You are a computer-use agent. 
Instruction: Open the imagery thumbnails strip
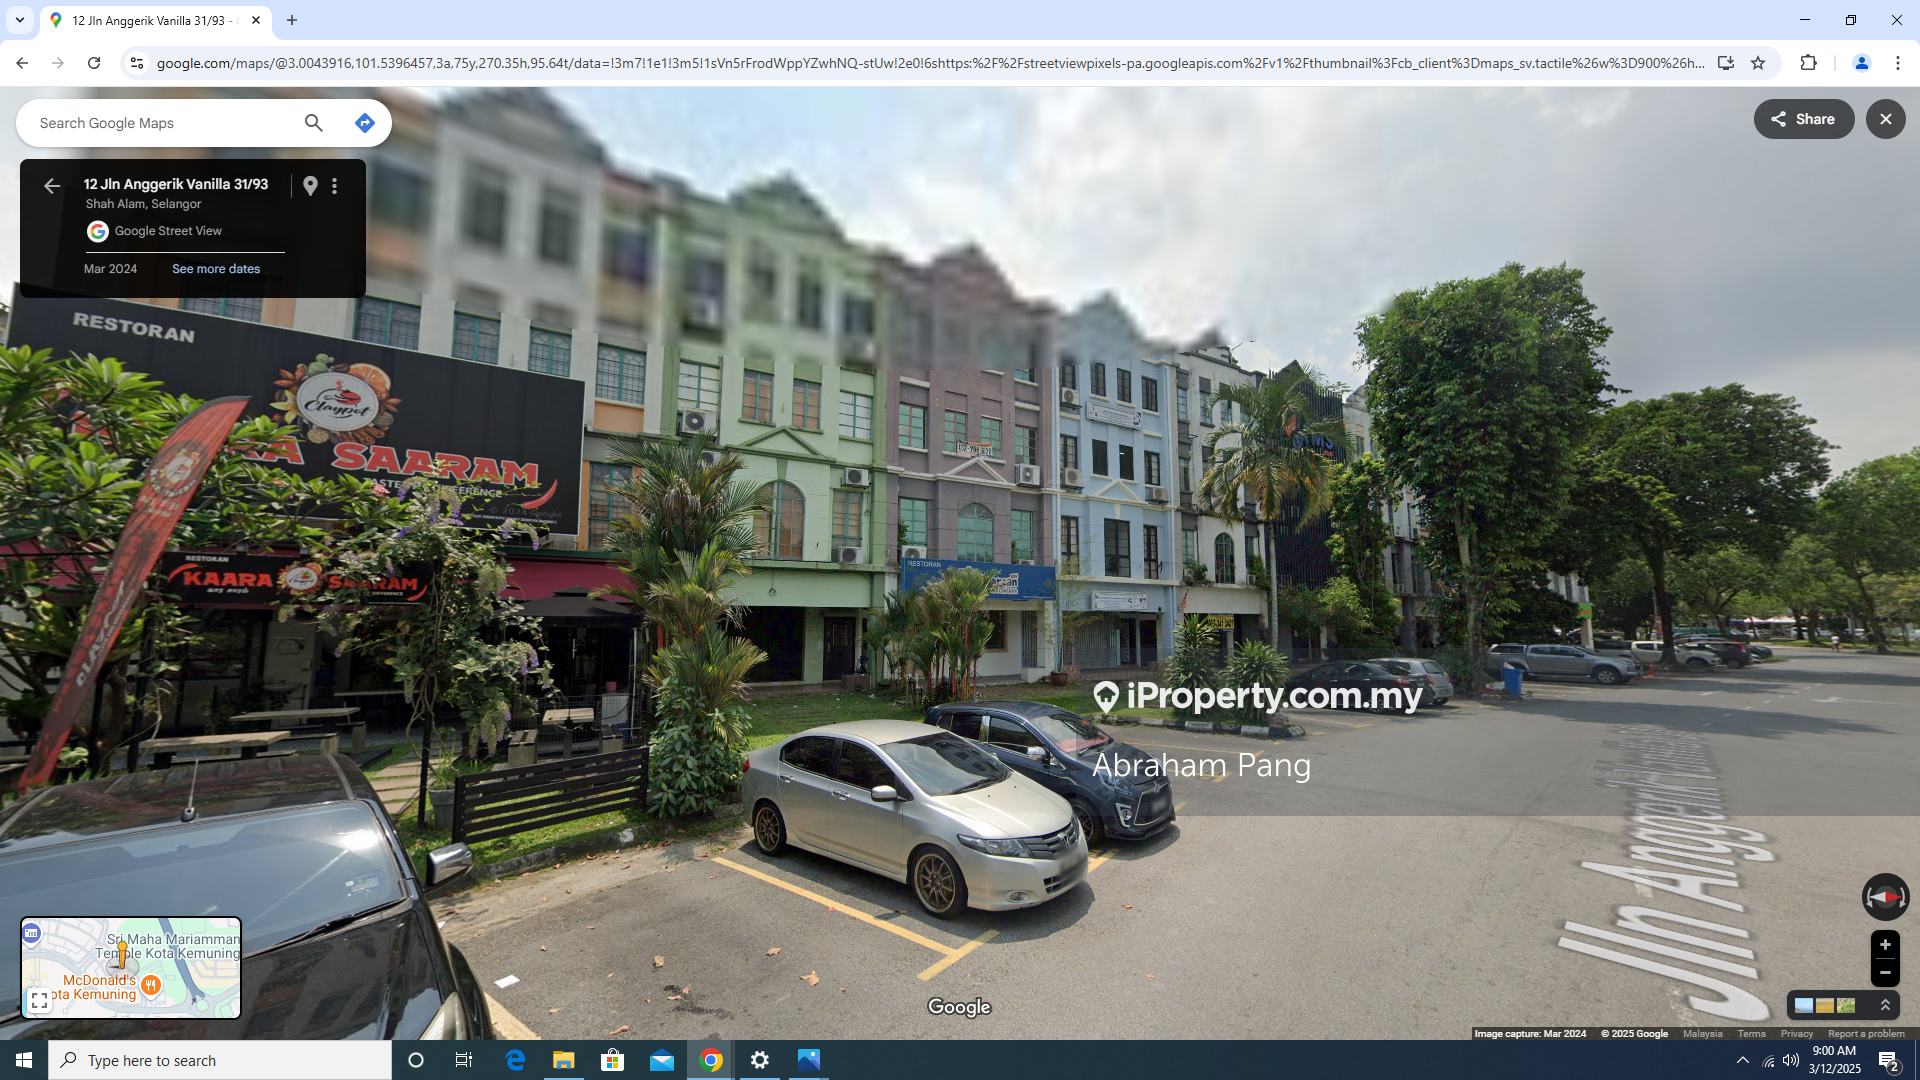[x=1825, y=1005]
